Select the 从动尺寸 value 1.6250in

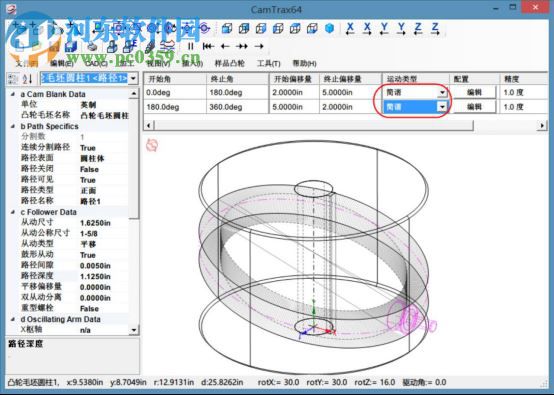pyautogui.click(x=95, y=223)
